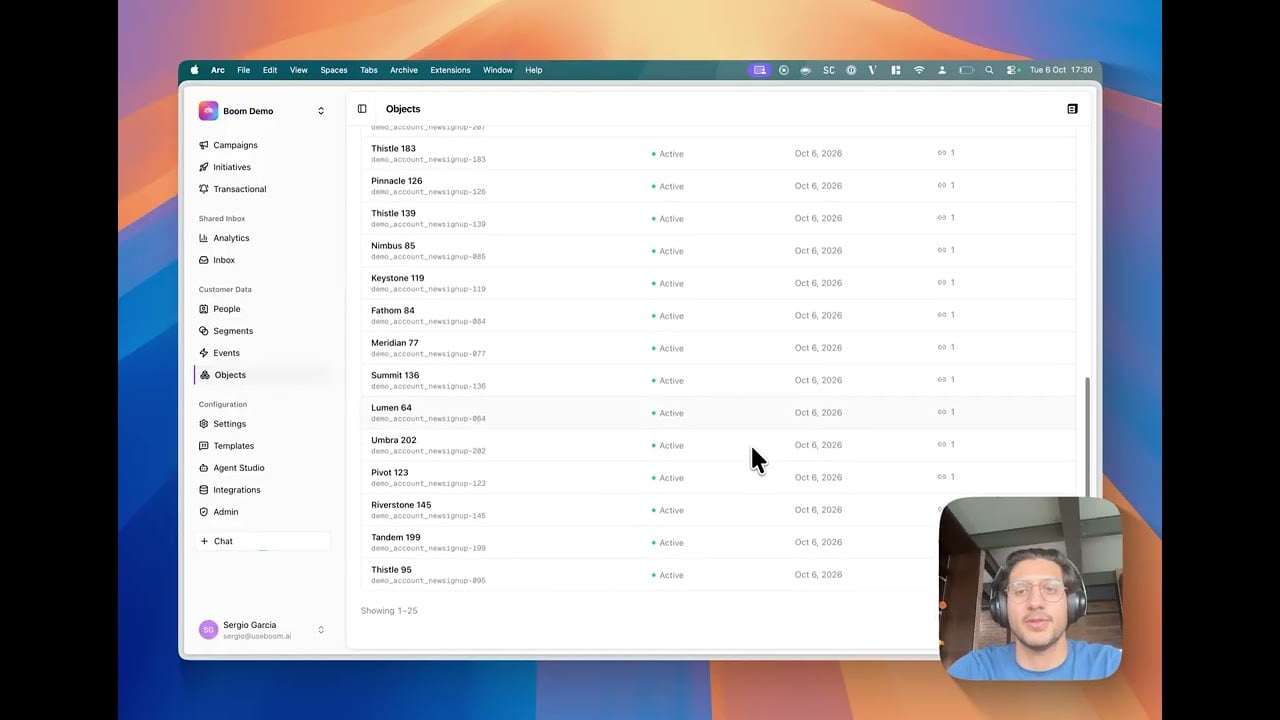Open Segments under Customer Data
The image size is (1280, 720).
click(x=233, y=331)
